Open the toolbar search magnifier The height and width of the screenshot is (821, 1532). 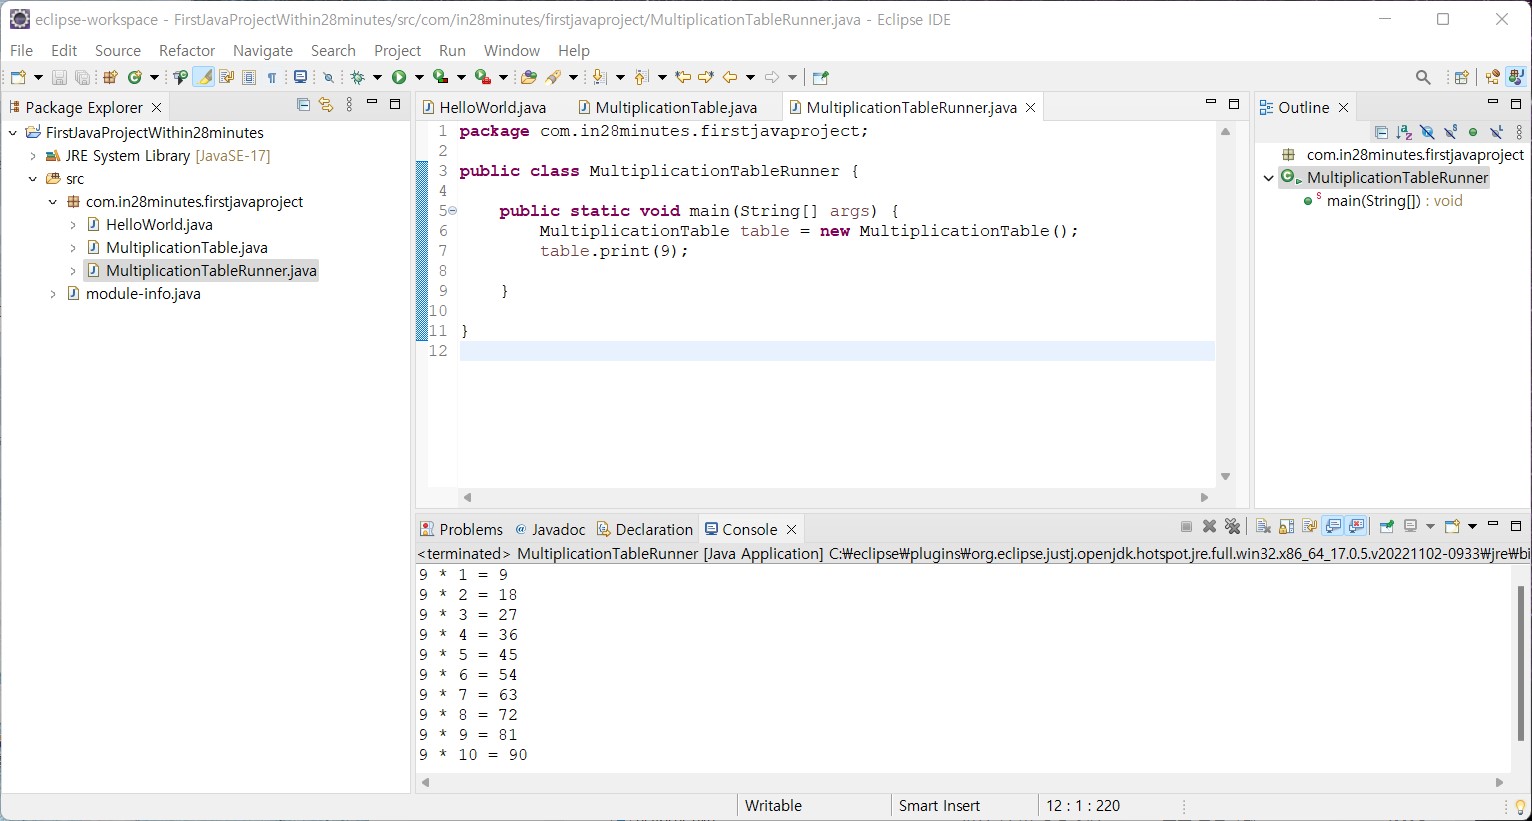coord(1423,77)
